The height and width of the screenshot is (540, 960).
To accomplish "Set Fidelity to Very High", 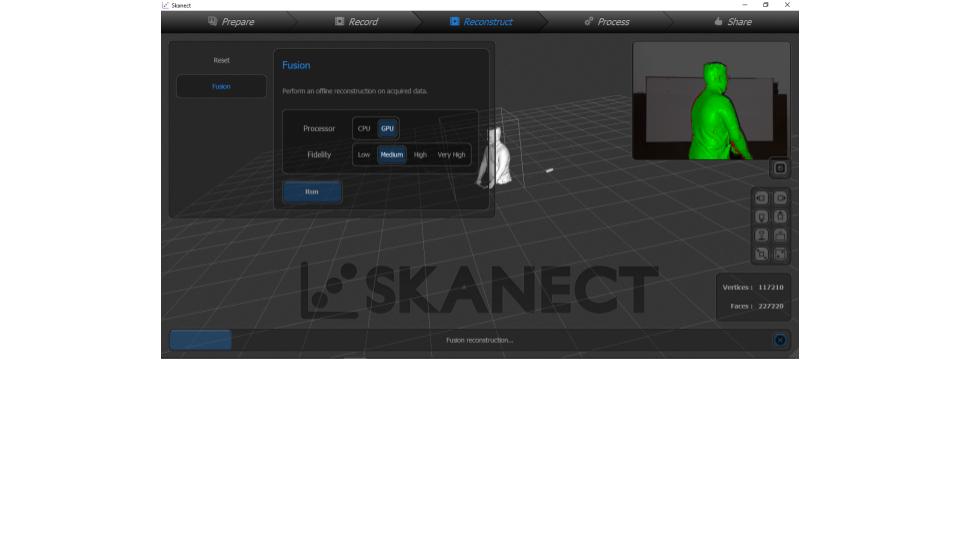I will [x=451, y=155].
